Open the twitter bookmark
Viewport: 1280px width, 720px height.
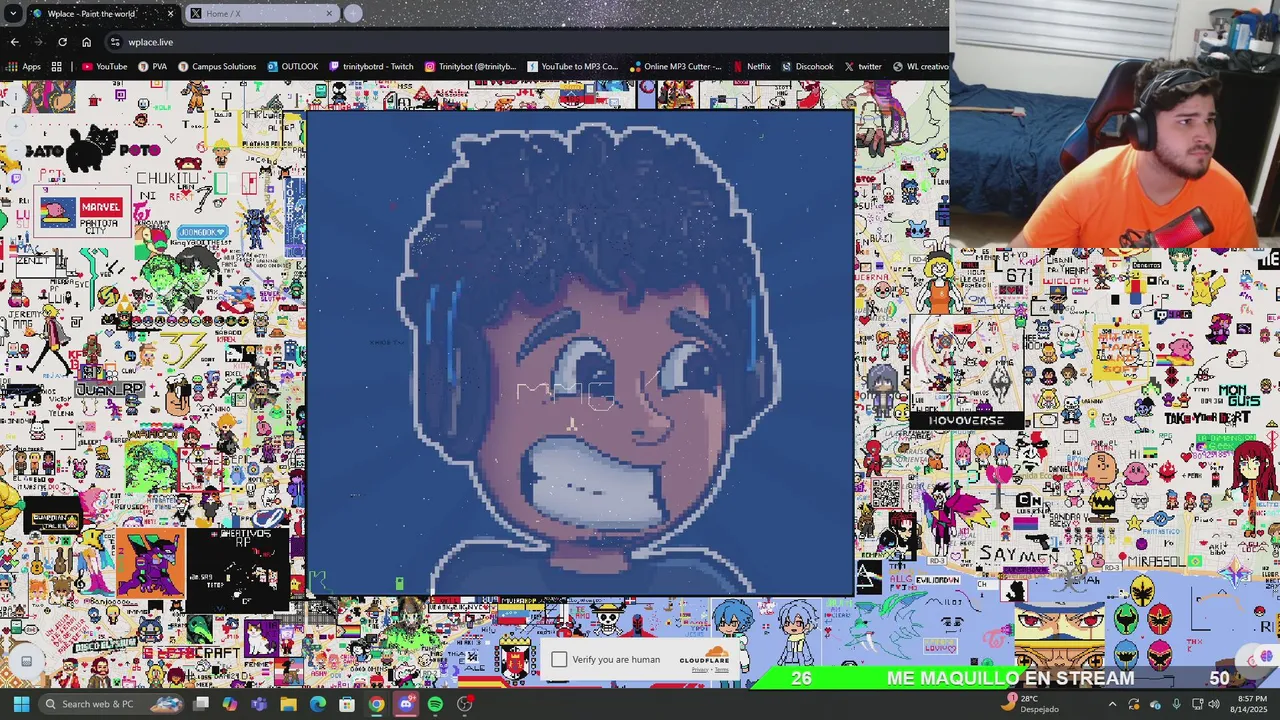coord(863,67)
